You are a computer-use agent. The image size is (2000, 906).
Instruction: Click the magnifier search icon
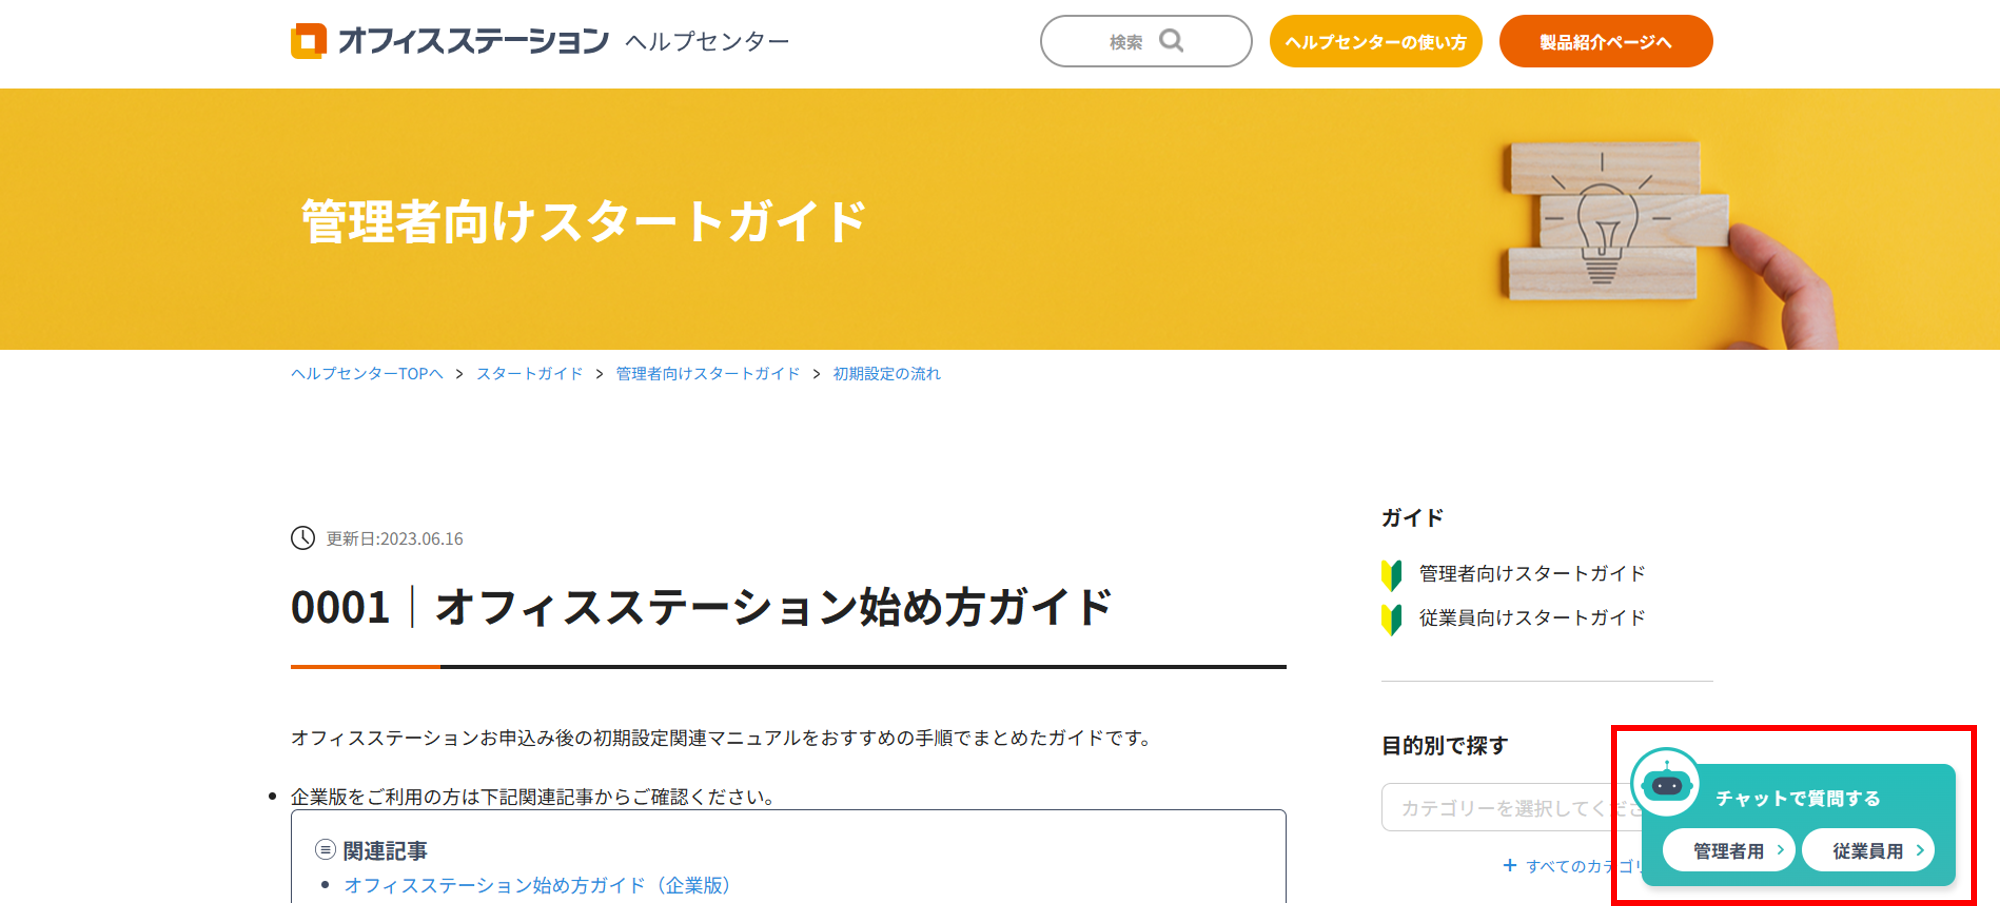(x=1171, y=41)
